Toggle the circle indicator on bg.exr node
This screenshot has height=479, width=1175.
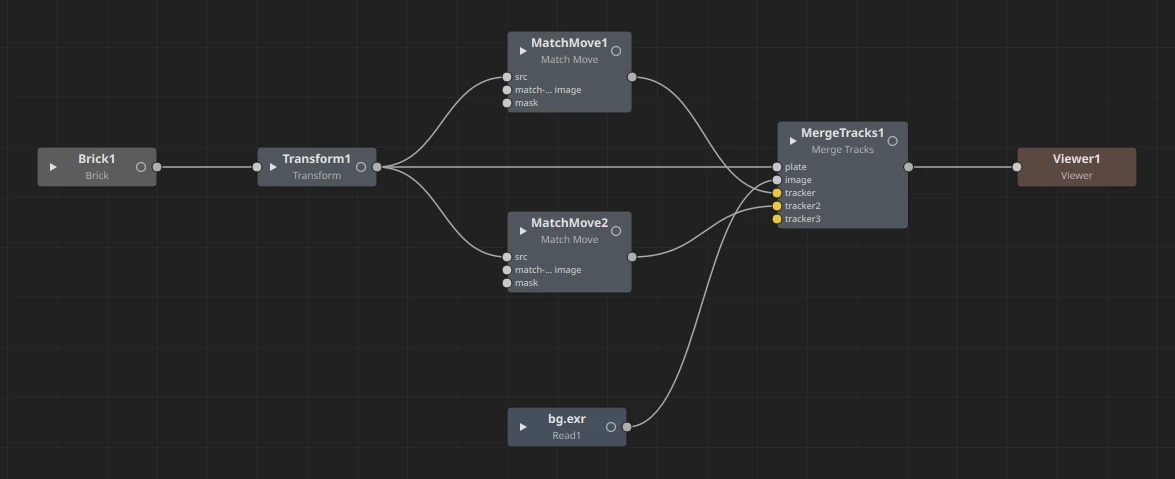click(x=611, y=427)
